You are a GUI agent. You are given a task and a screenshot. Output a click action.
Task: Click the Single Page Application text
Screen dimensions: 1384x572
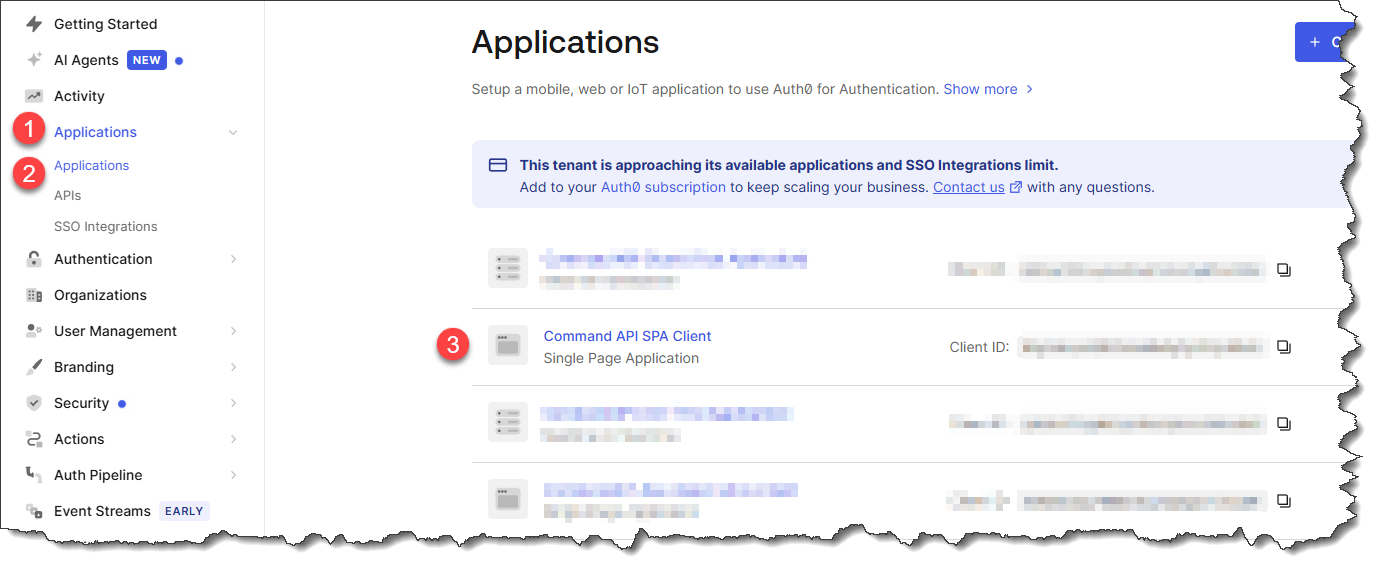[x=621, y=358]
